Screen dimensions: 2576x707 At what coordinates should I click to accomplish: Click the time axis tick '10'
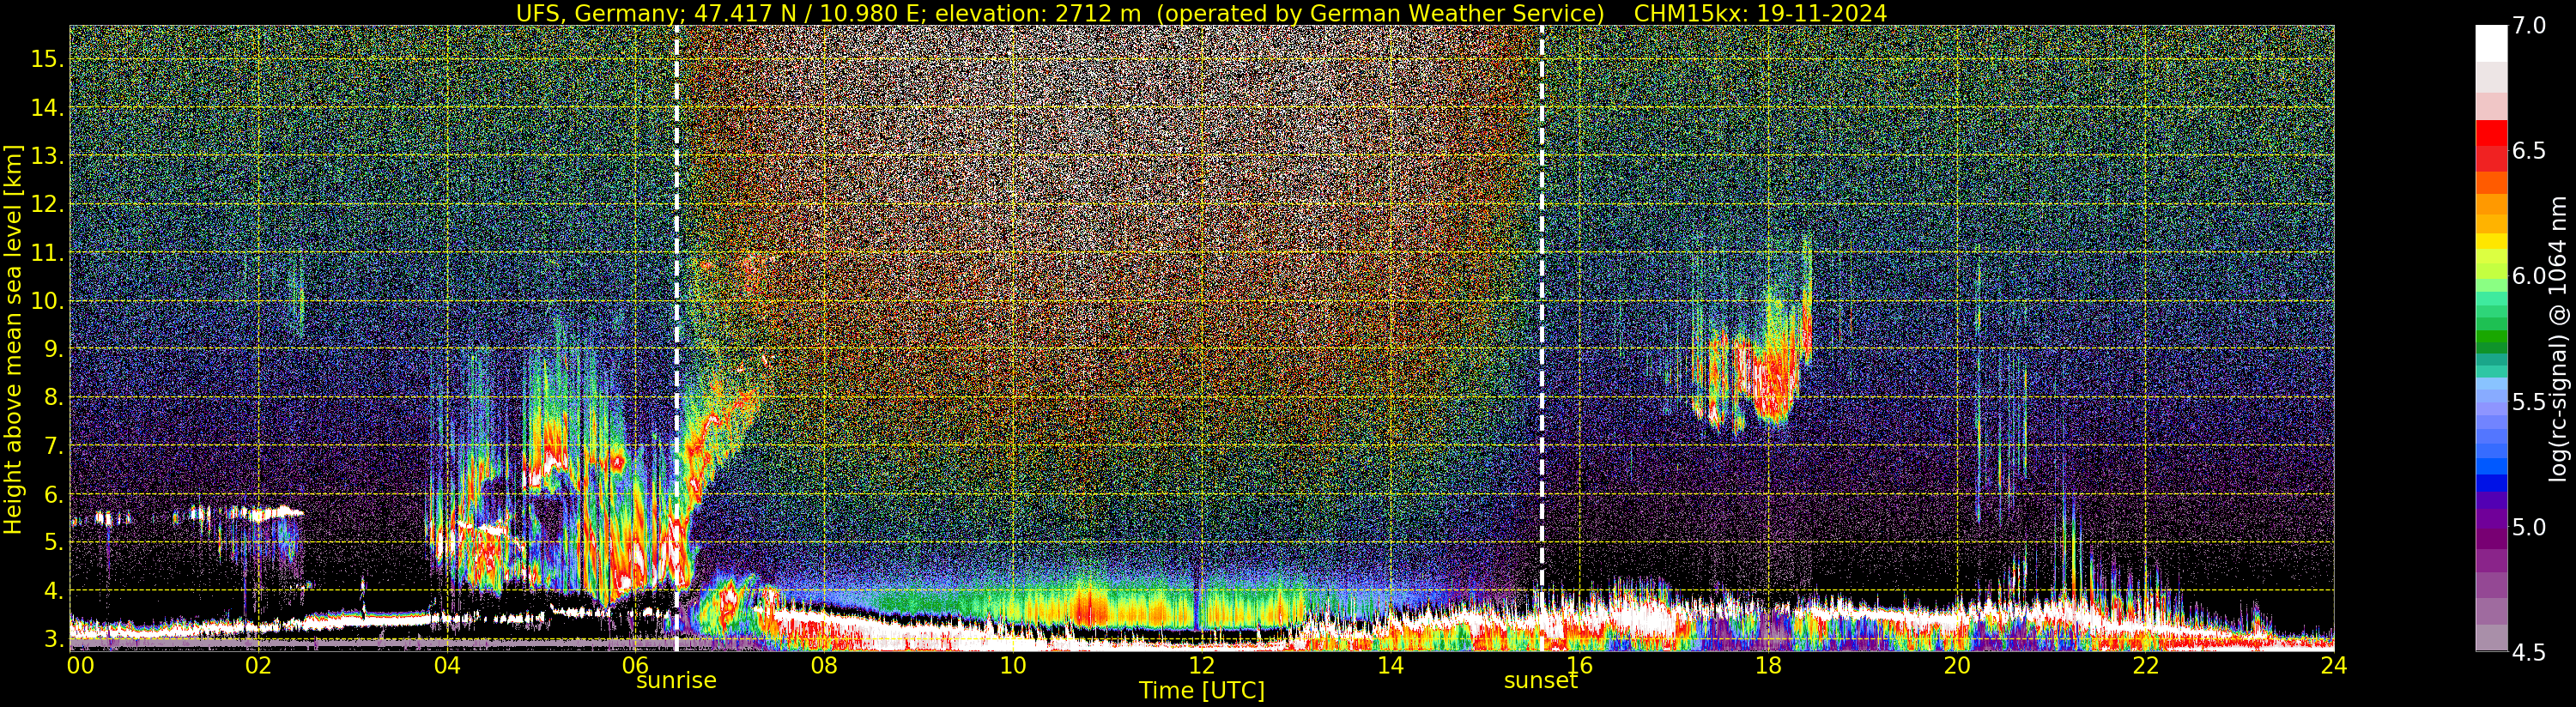1013,665
